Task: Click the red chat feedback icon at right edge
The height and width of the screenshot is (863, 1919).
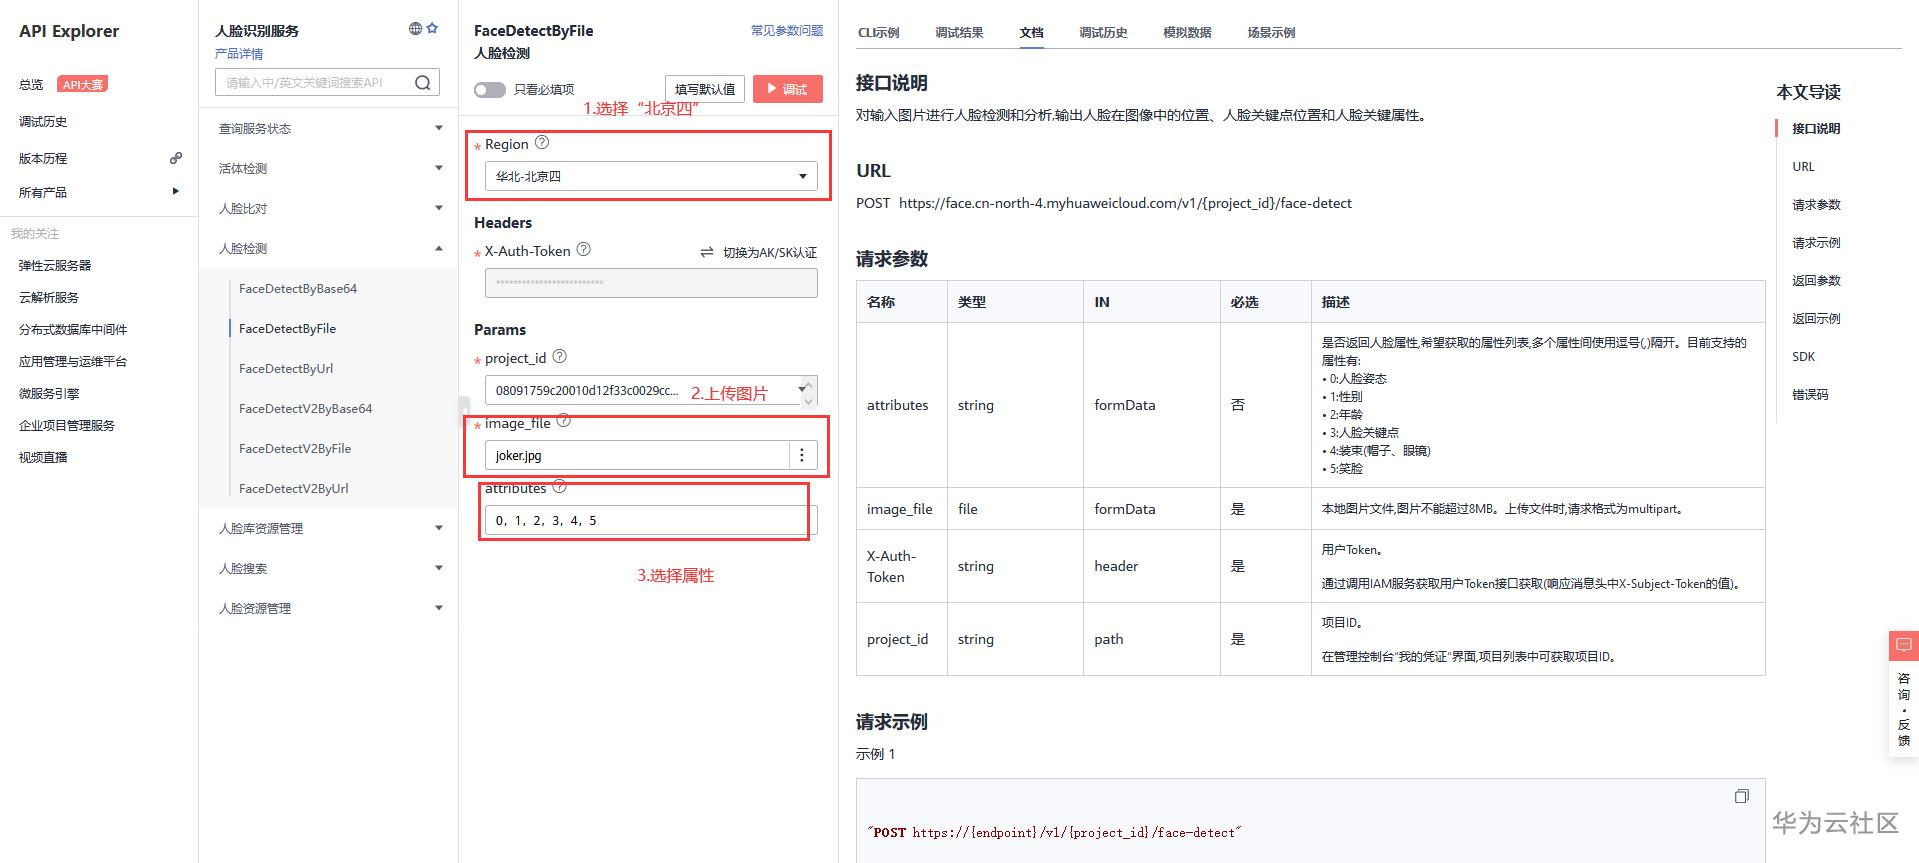Action: [1903, 645]
